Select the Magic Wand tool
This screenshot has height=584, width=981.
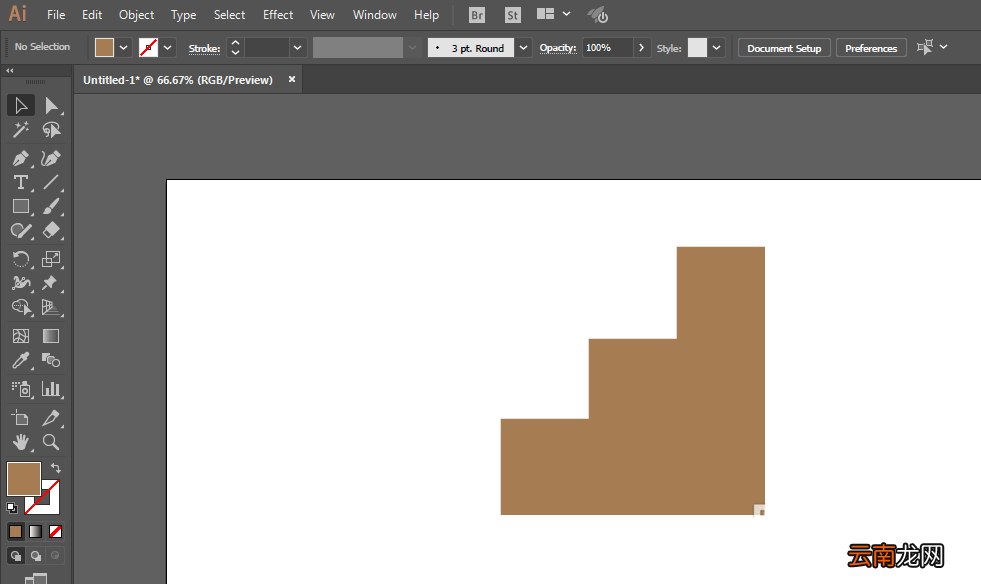pos(21,130)
